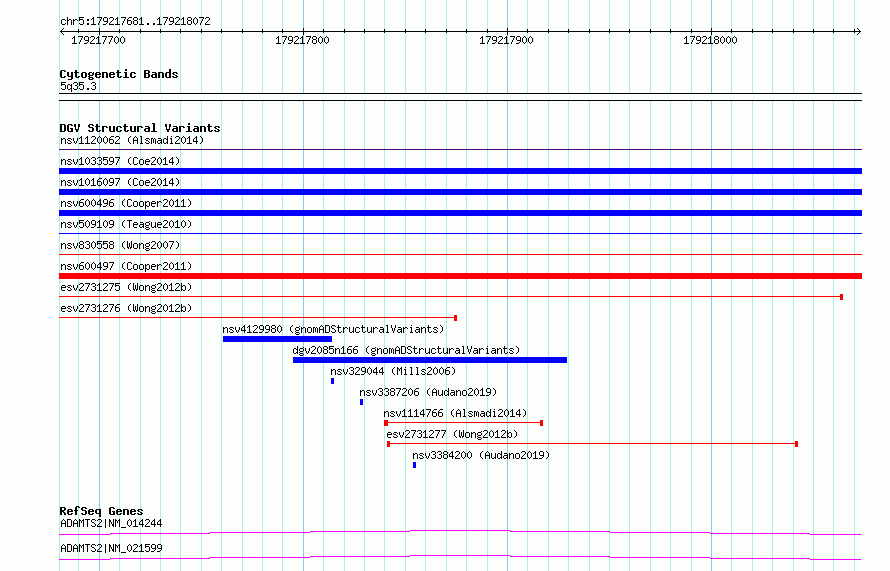Select the nsv509109 (Teague2010) label
Viewport: 890px width, 571px height.
pyautogui.click(x=126, y=224)
